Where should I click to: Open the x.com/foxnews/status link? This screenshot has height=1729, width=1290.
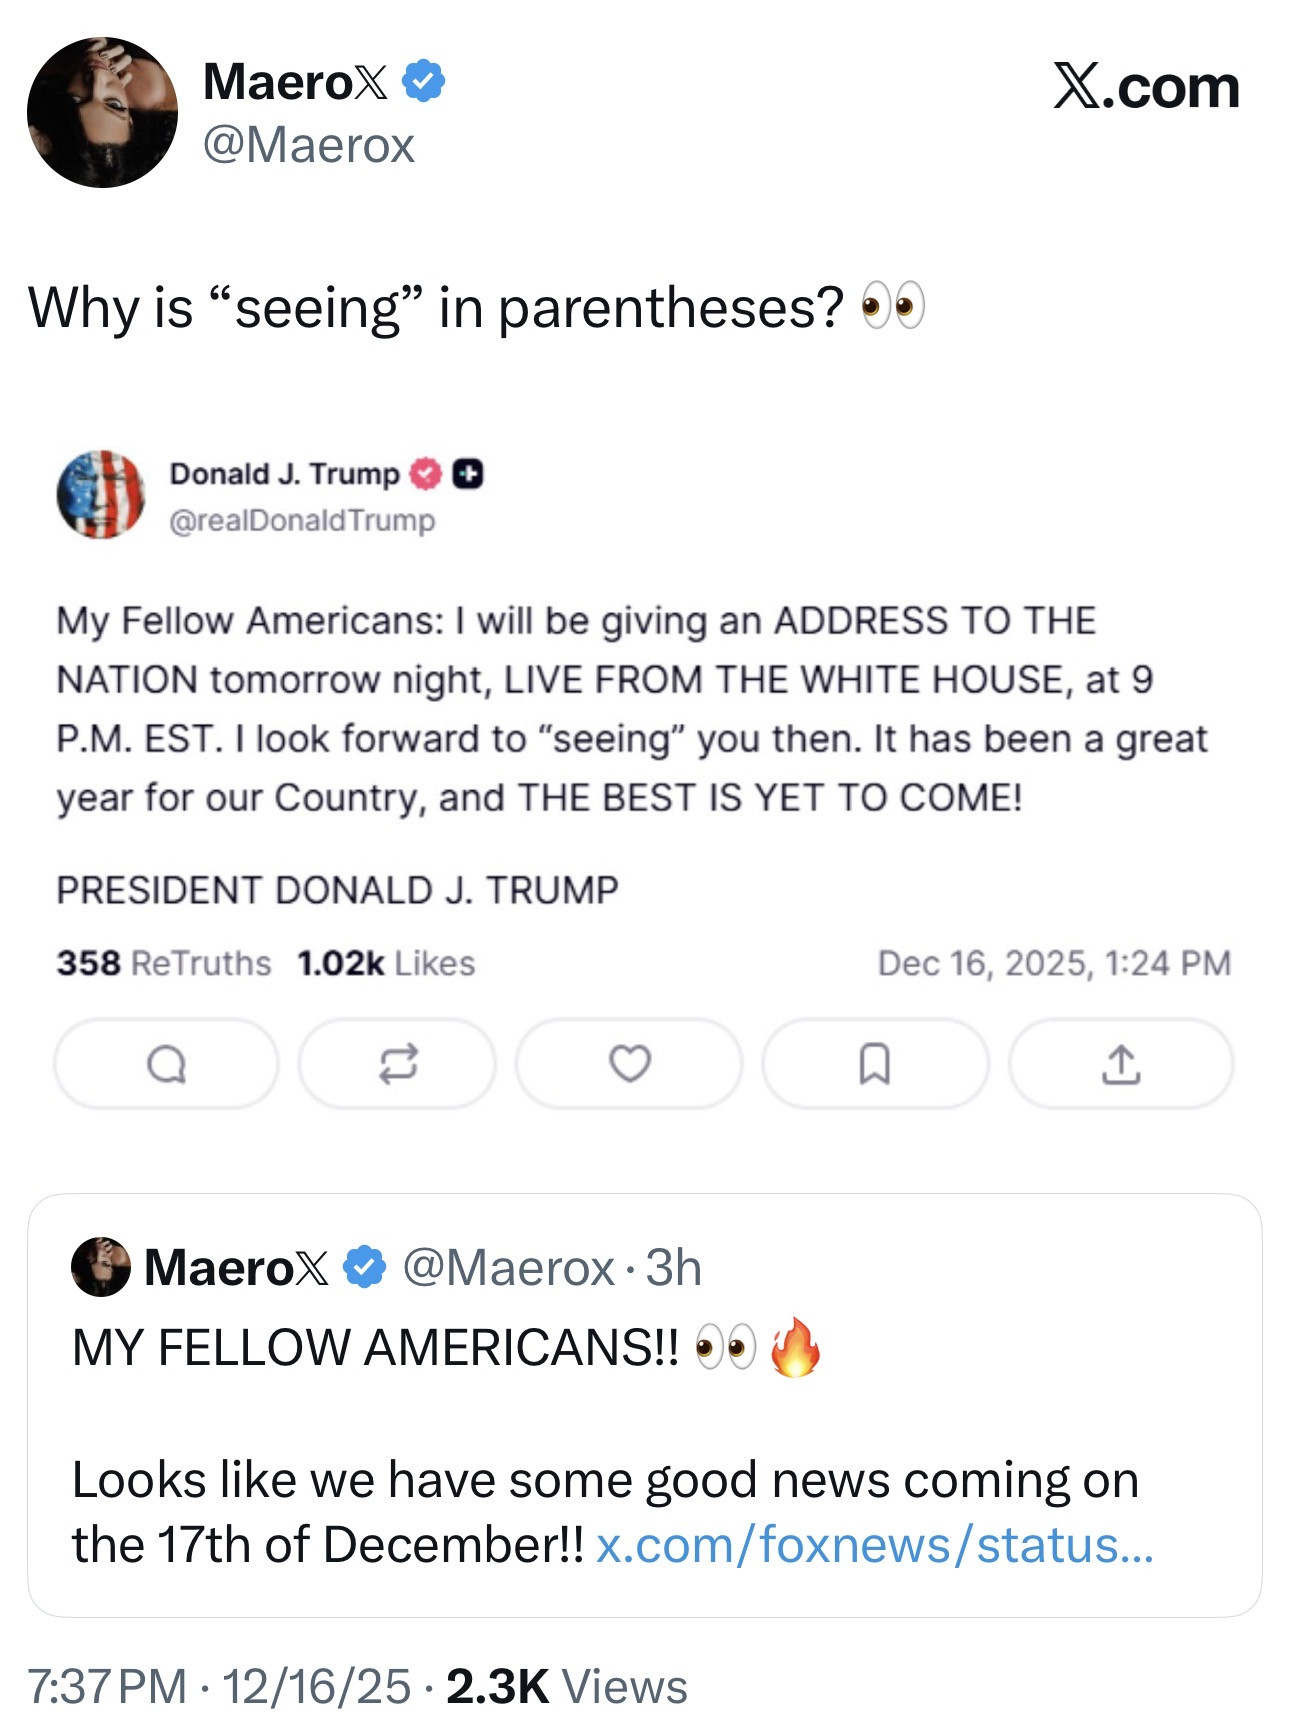875,1545
